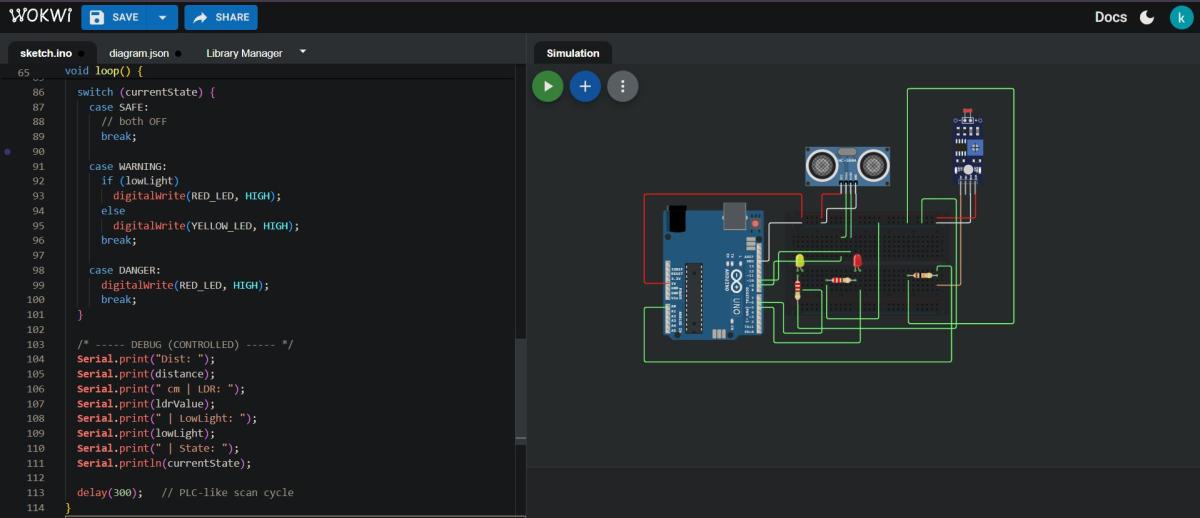Expand the Save dropdown arrow
Screen dimensions: 1200x518
pyautogui.click(x=163, y=17)
